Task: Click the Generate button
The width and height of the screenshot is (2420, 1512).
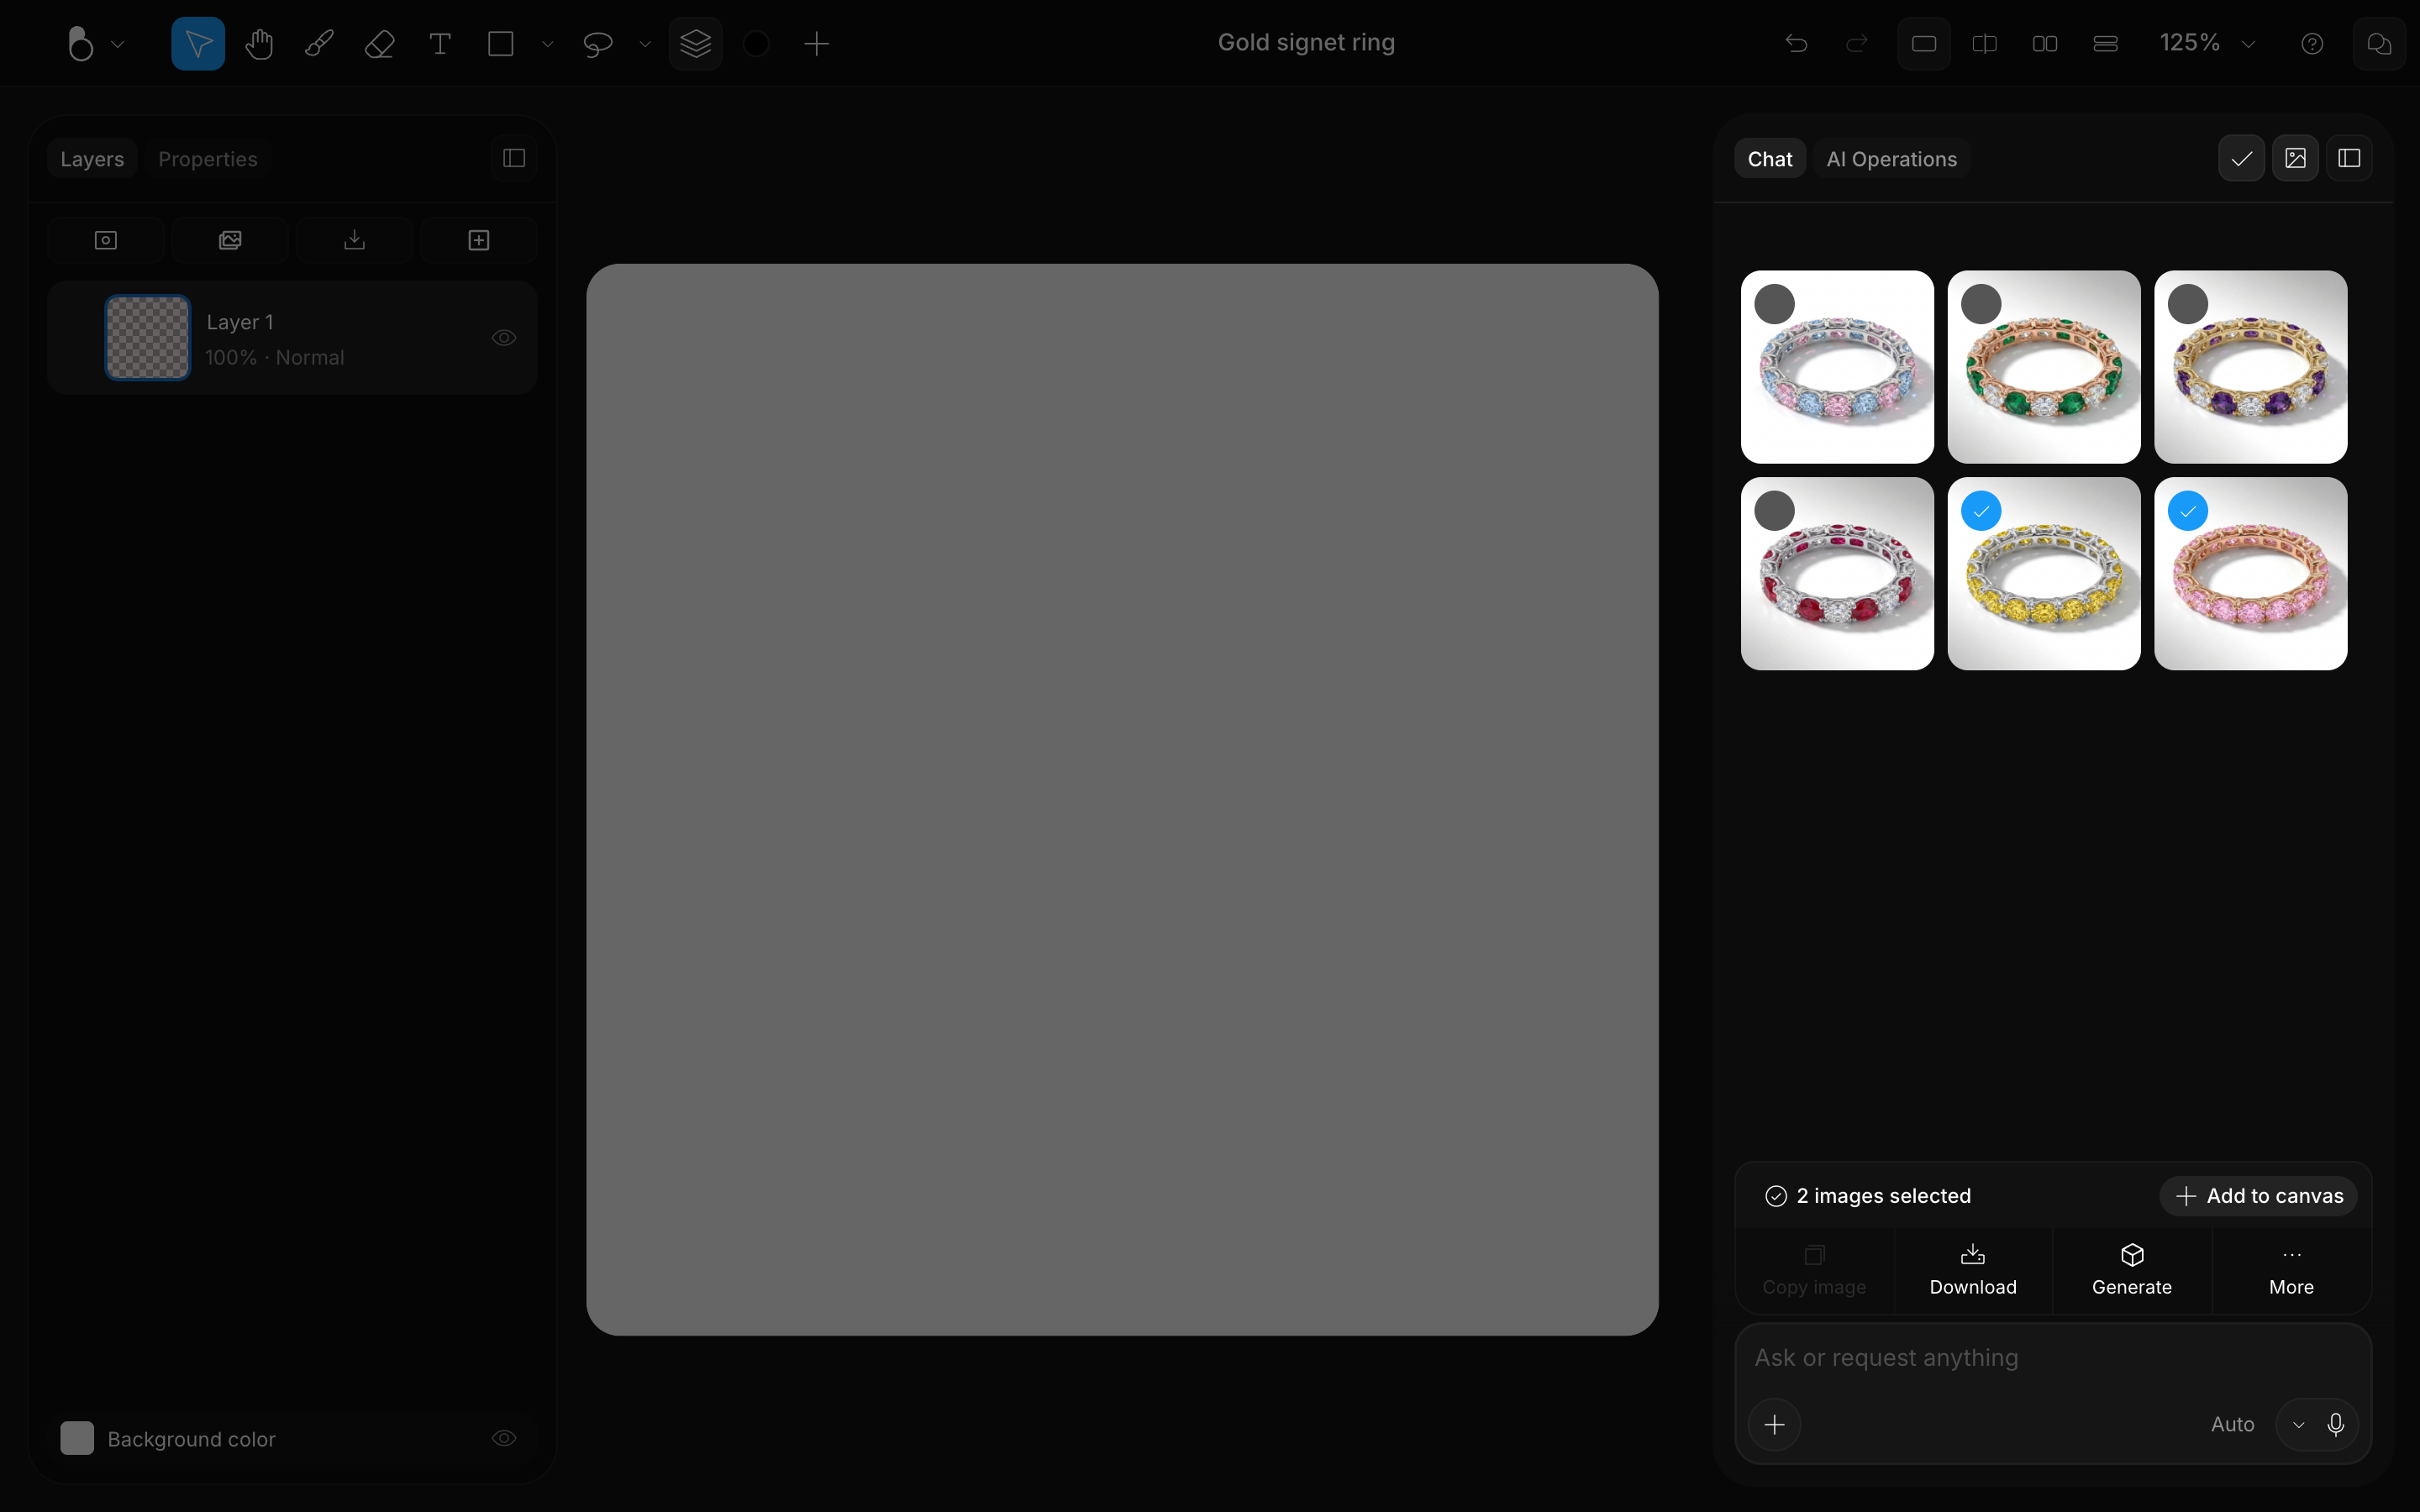Action: tap(2132, 1270)
